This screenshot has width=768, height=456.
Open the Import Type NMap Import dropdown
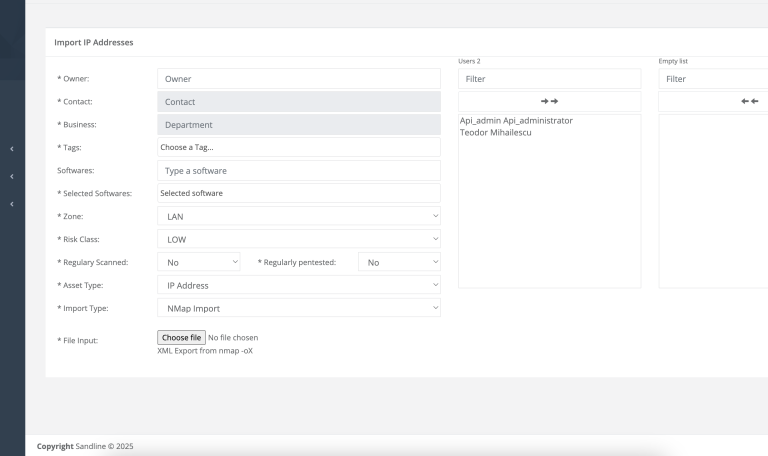coord(299,308)
